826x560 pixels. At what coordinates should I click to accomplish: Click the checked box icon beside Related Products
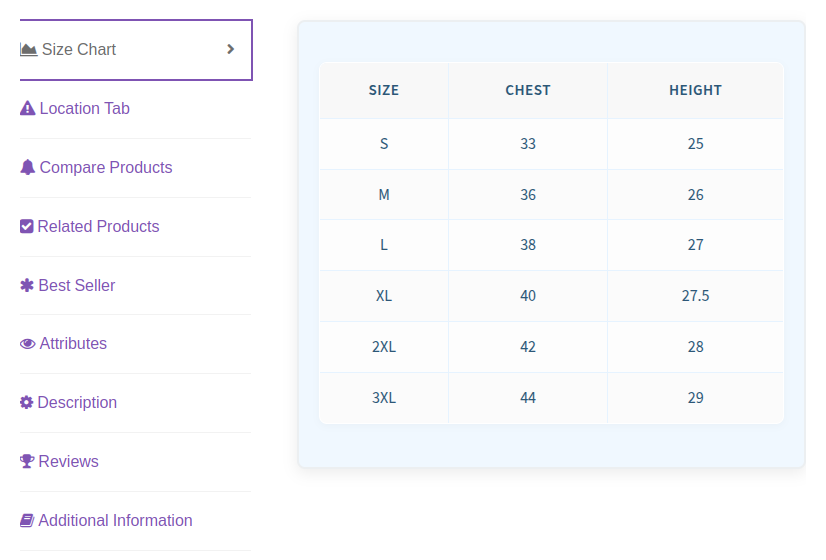click(27, 226)
